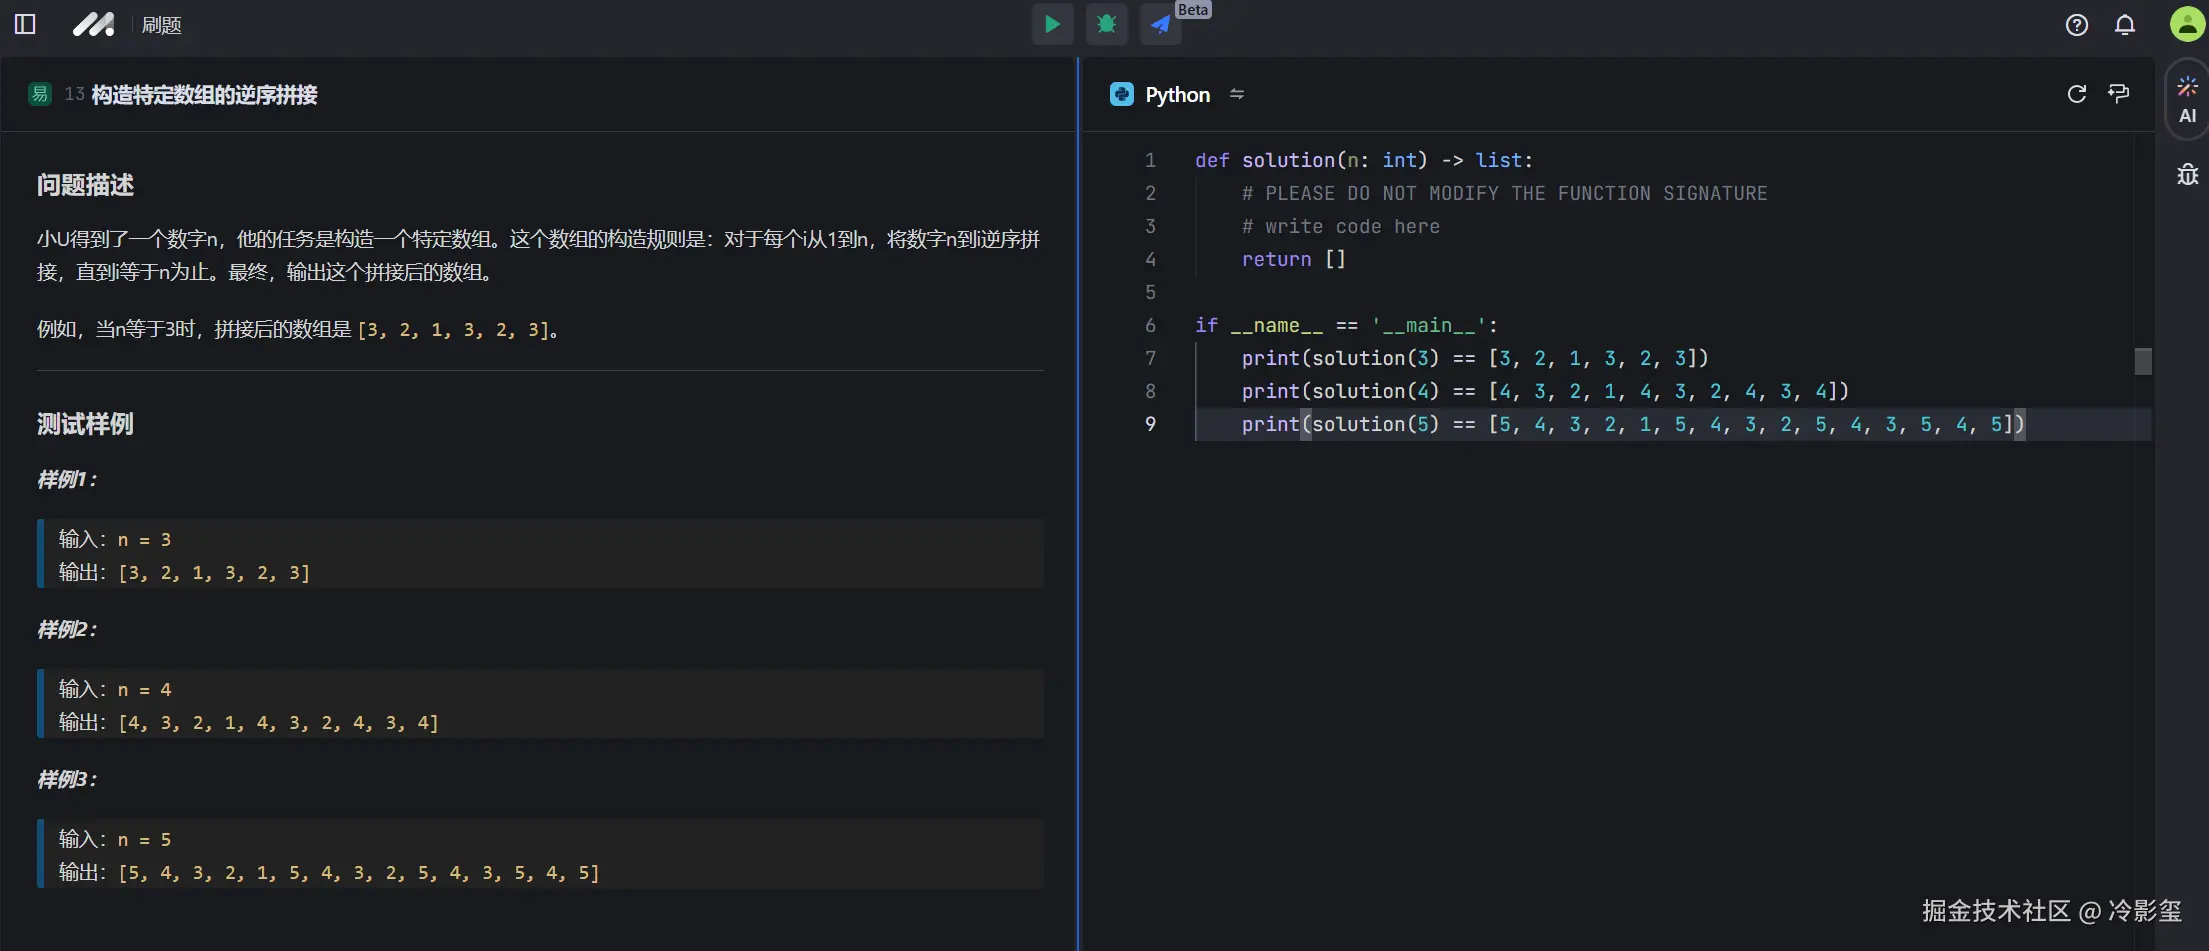Click the green 易 difficulty badge

[40, 94]
